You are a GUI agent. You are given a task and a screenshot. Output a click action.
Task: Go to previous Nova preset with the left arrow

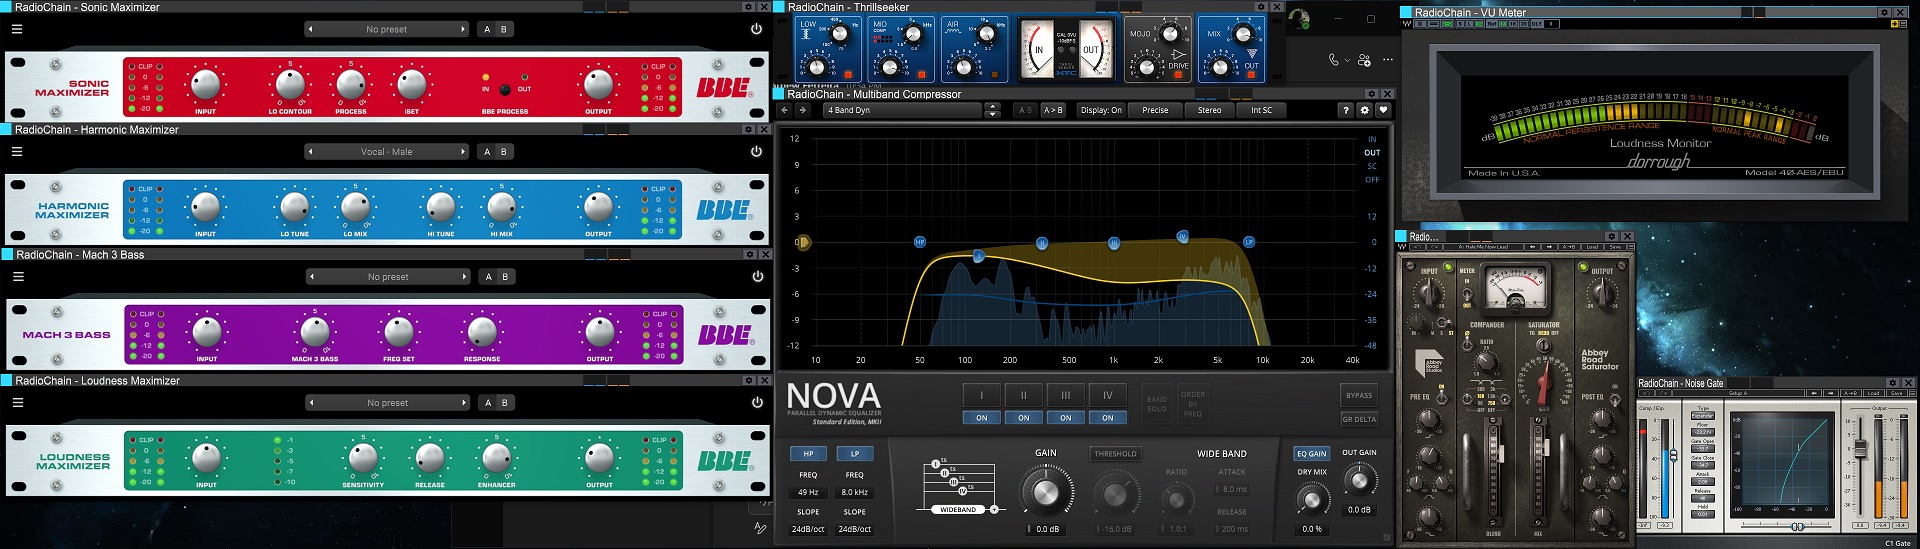784,110
